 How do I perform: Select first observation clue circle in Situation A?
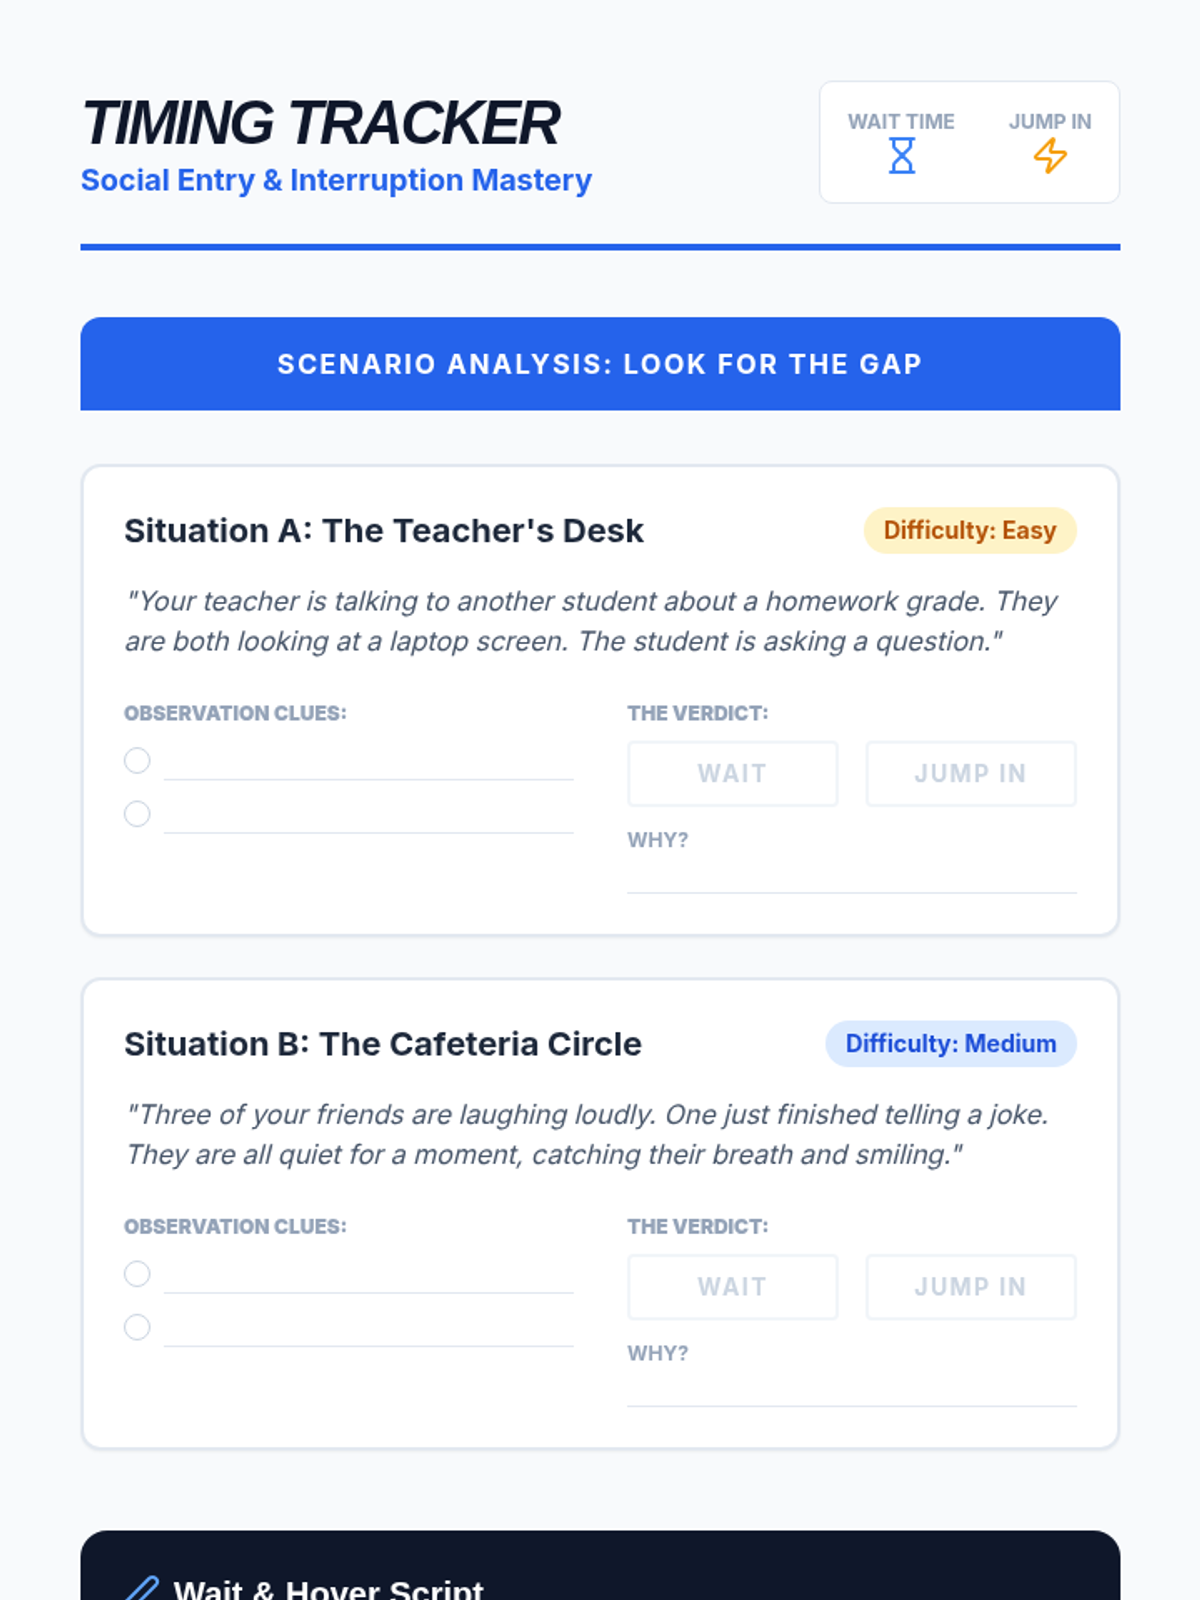coord(137,761)
